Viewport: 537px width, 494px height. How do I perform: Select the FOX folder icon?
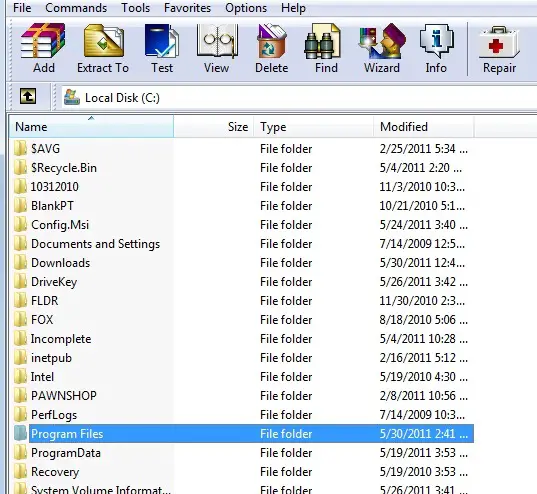21,320
